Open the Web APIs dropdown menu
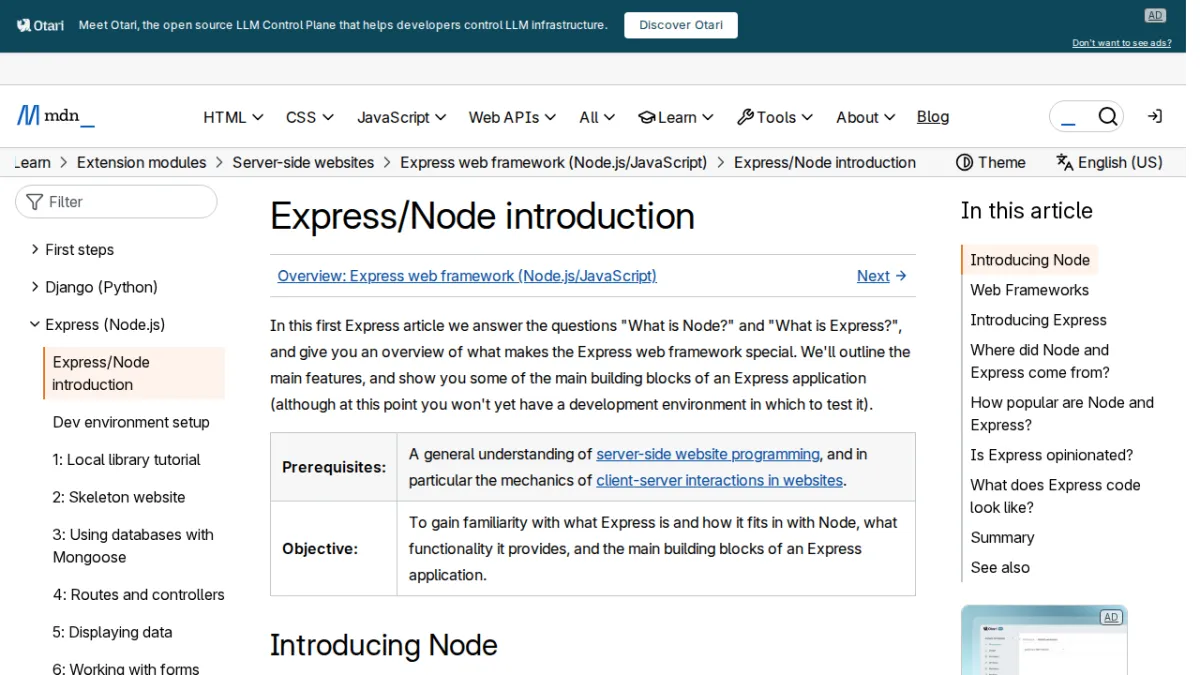 512,117
